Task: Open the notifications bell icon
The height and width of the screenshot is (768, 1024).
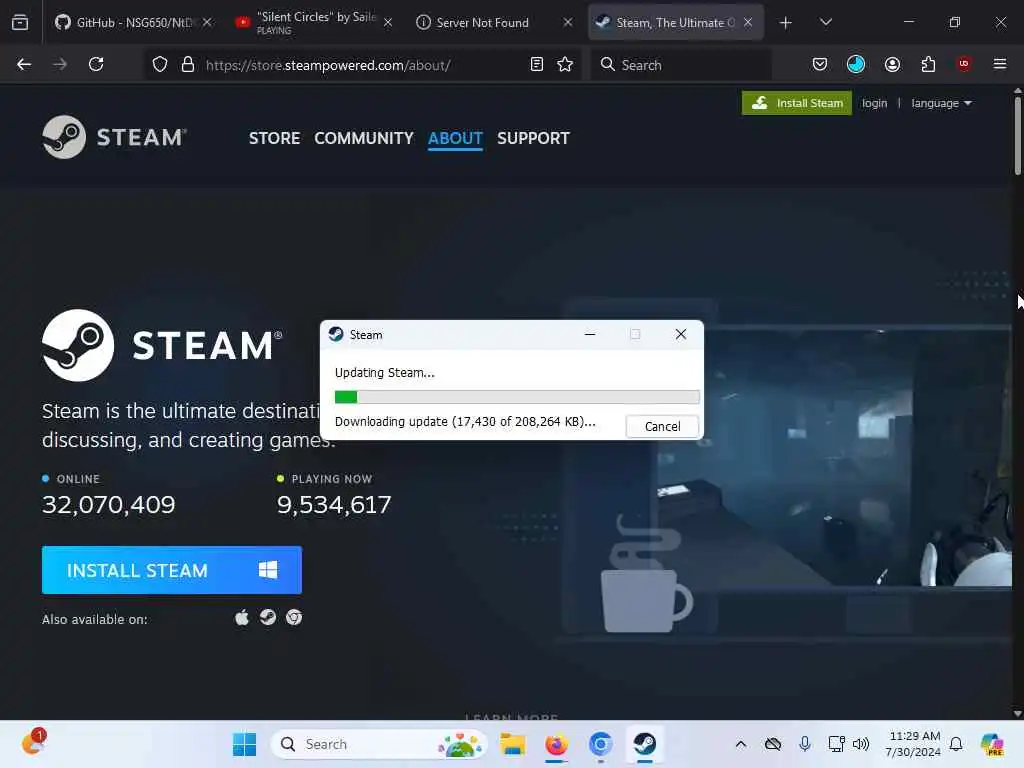Action: pos(956,744)
